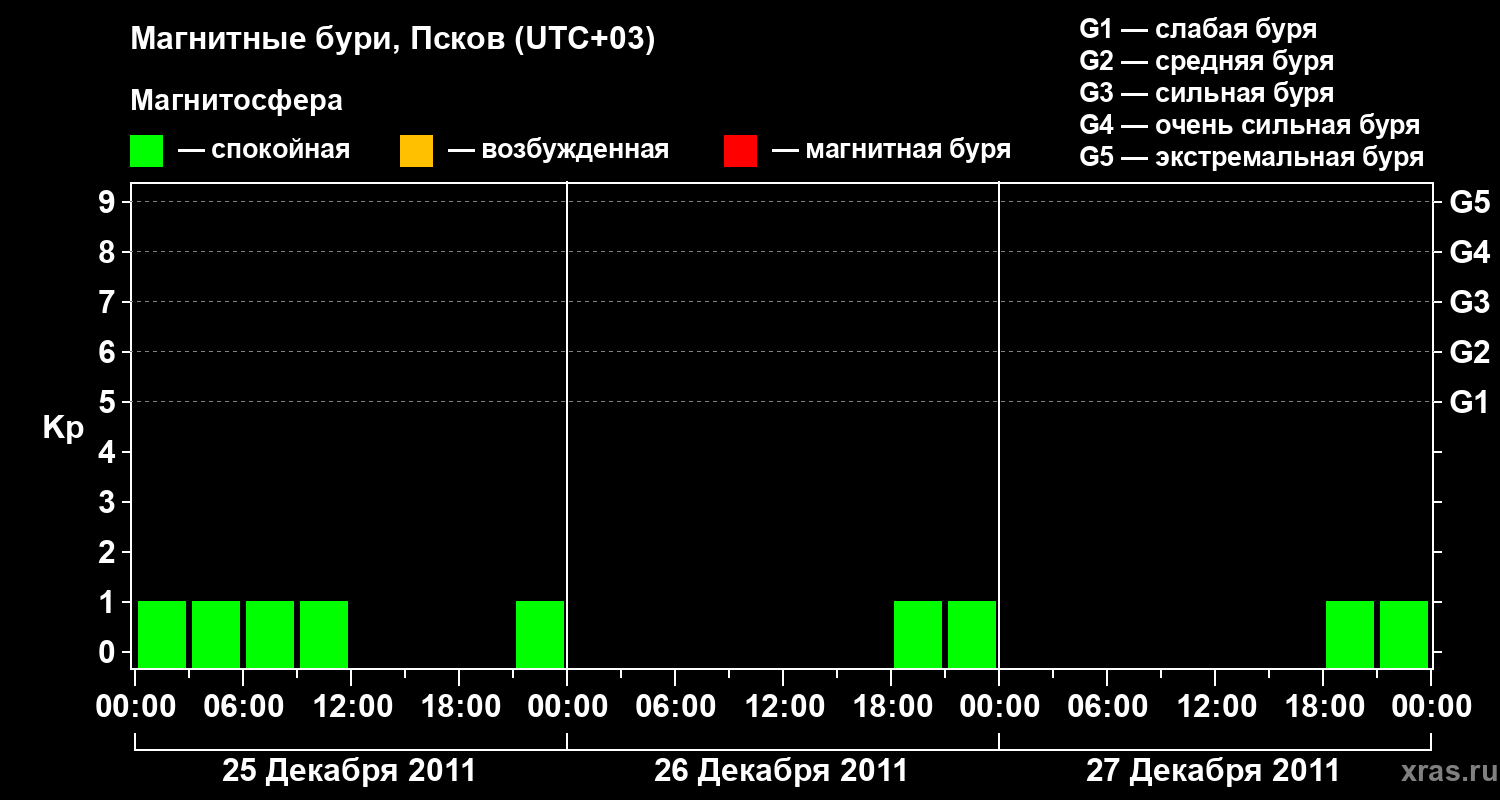Click the date label '25 Декабря 2011'
This screenshot has width=1500, height=800.
click(349, 771)
